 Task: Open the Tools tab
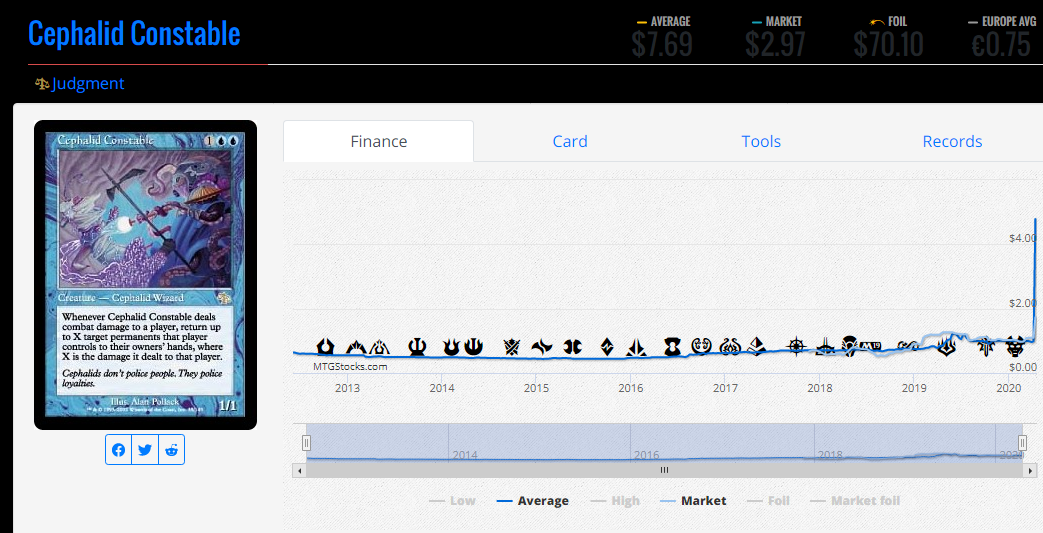pyautogui.click(x=761, y=141)
